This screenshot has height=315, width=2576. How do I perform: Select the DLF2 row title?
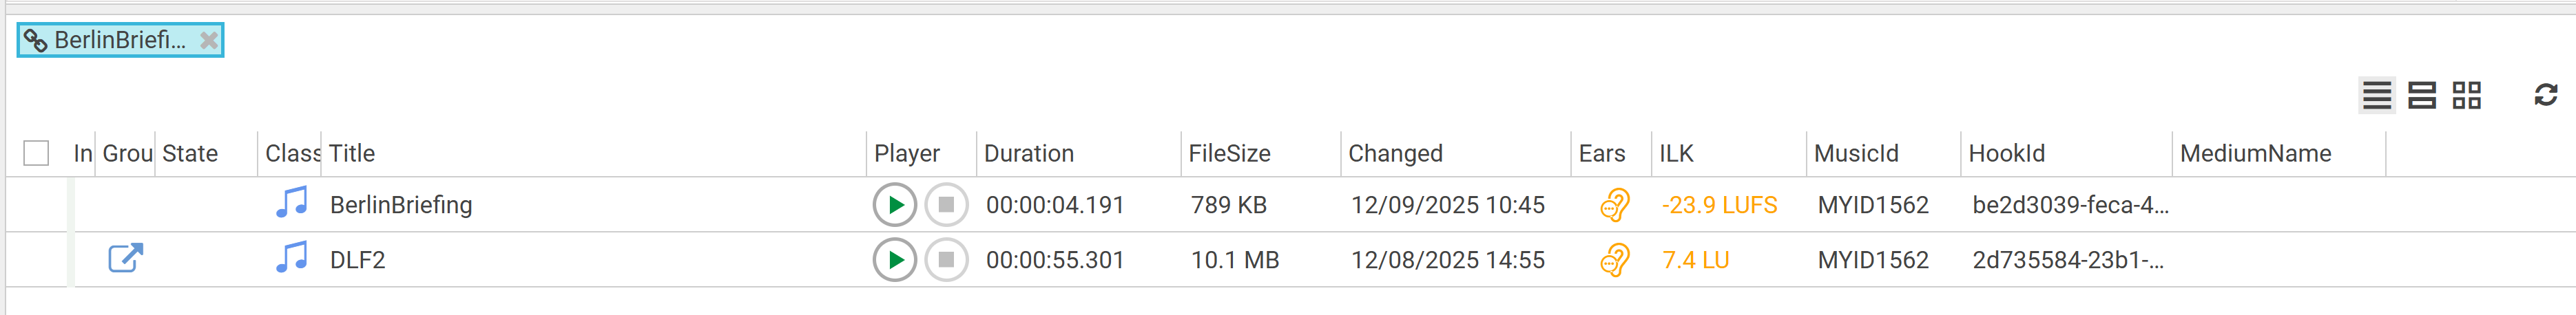click(x=357, y=260)
